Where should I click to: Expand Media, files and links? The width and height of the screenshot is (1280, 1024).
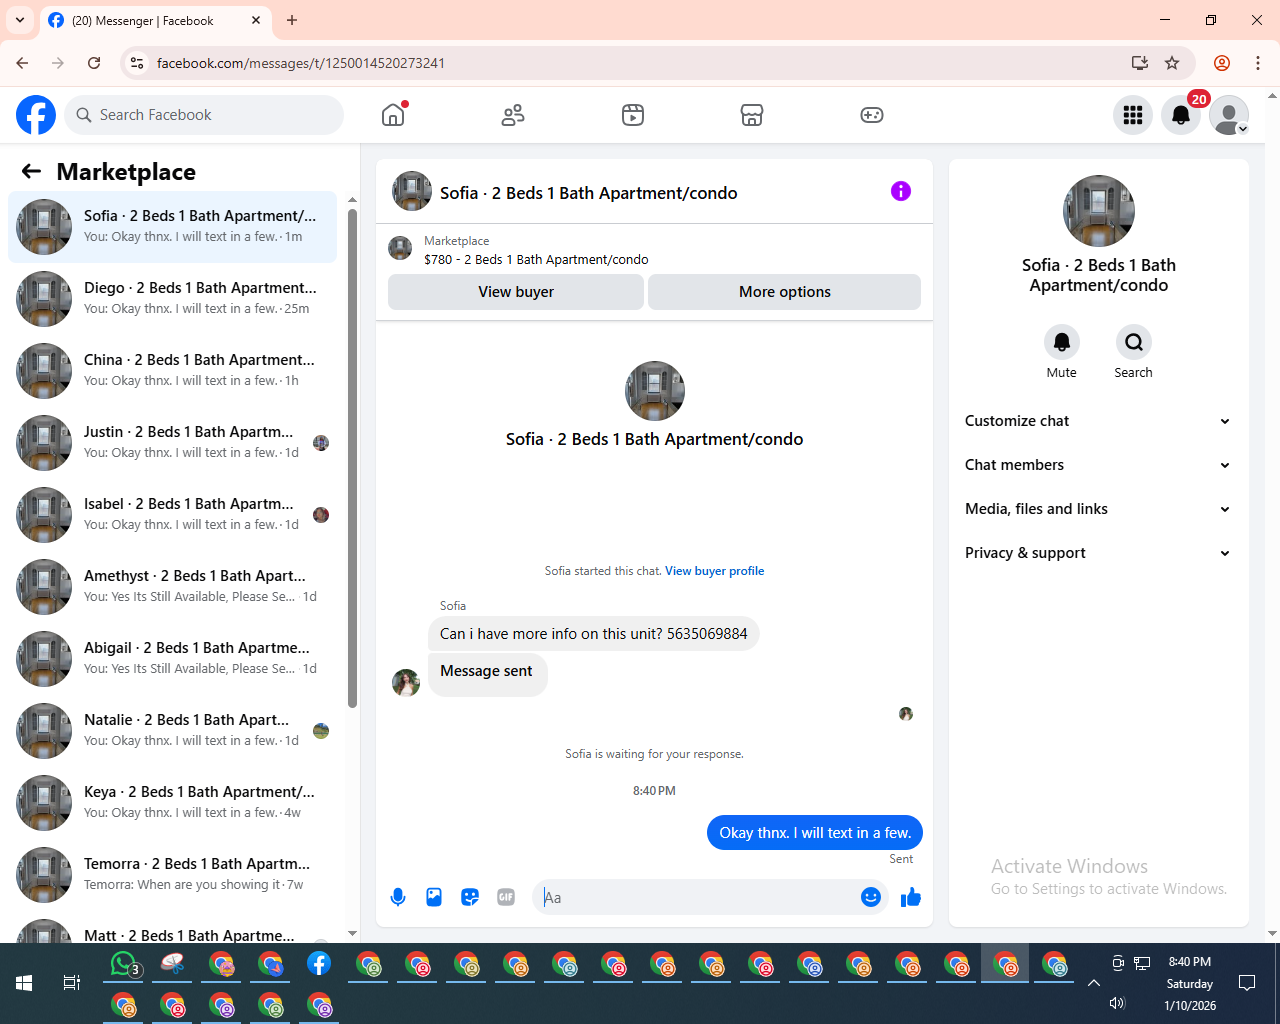pos(1098,509)
